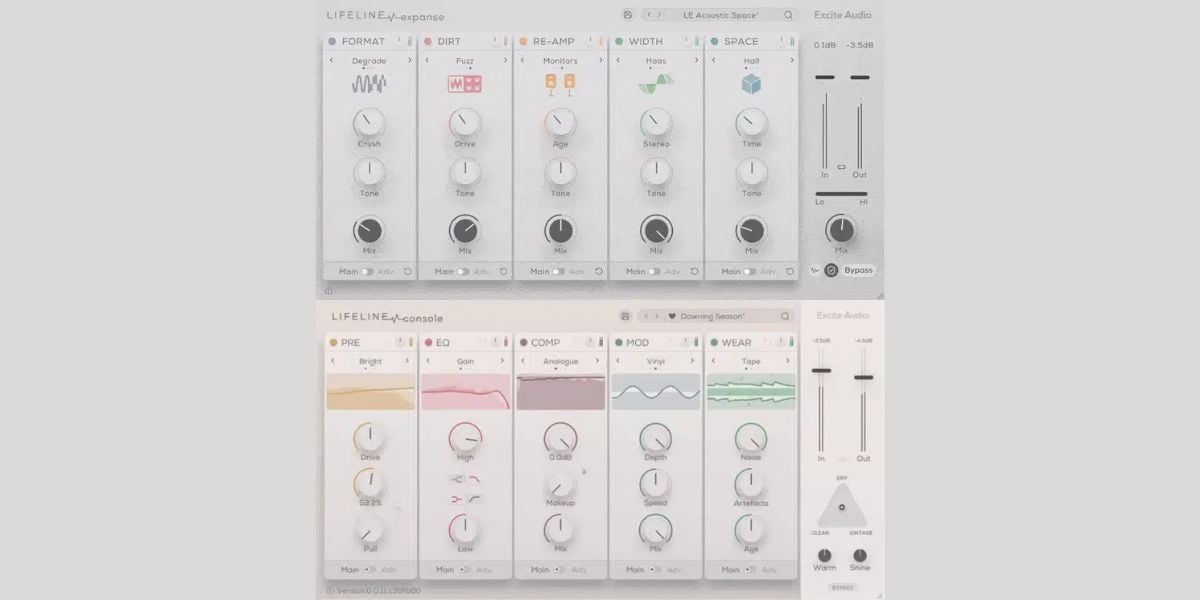The width and height of the screenshot is (1200, 600).
Task: Switch SPACE module from Main to Adv
Action: 751,271
